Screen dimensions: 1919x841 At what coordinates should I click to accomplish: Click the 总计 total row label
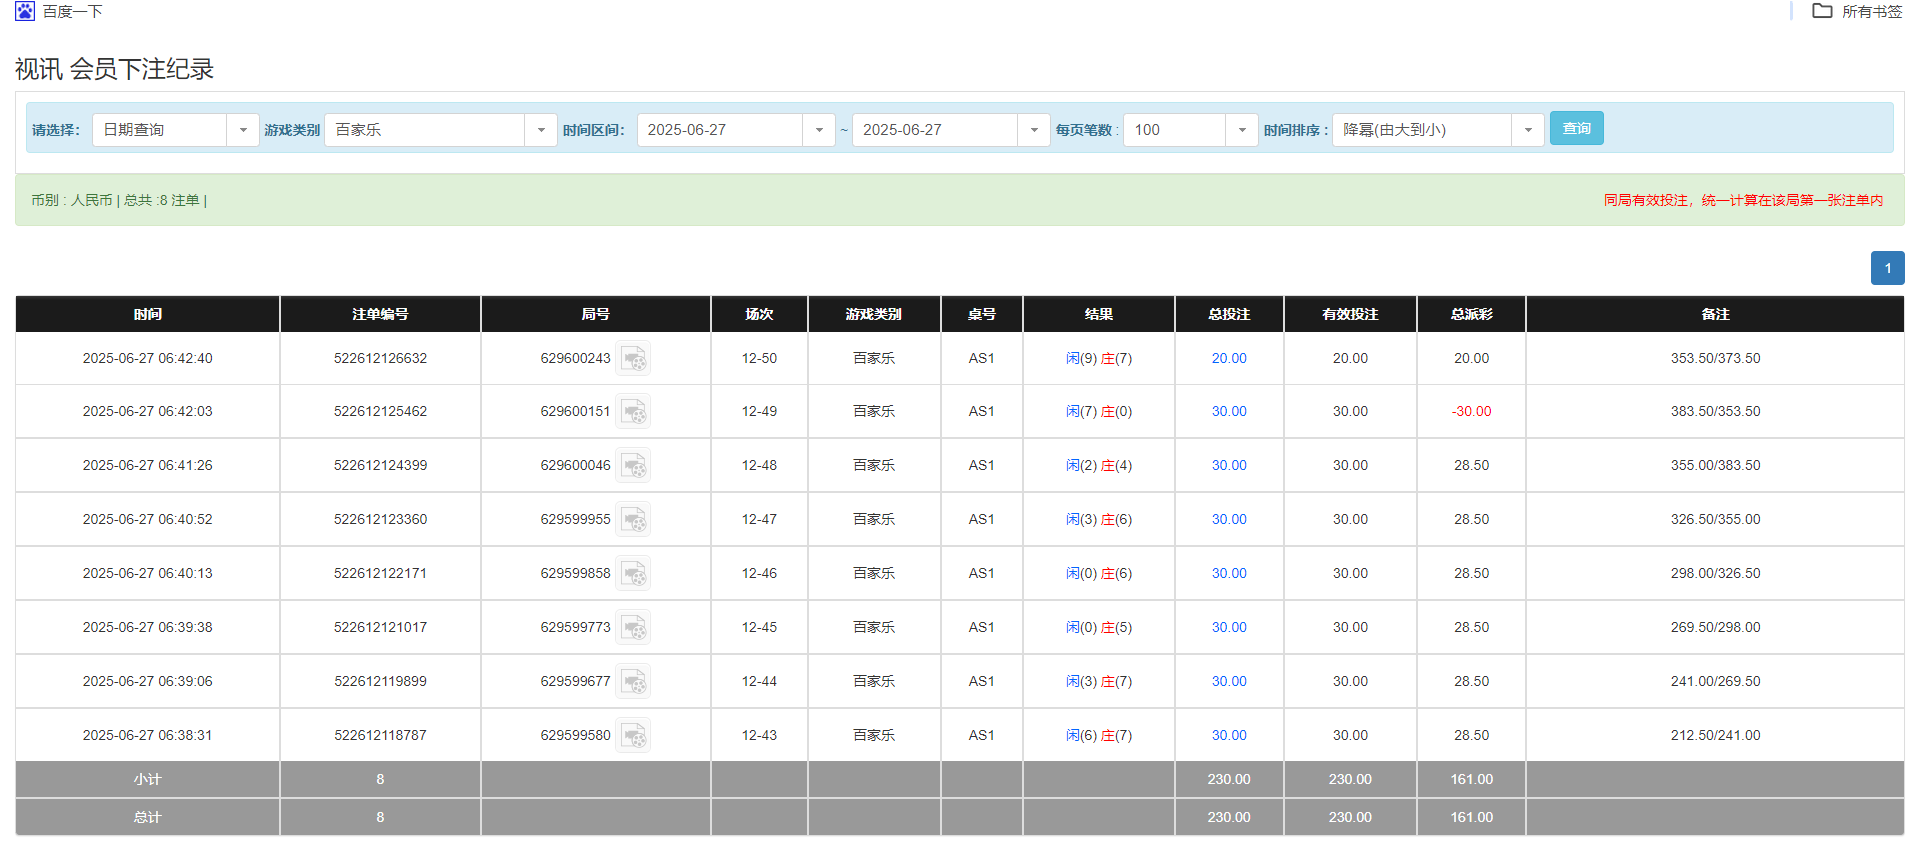pyautogui.click(x=147, y=817)
